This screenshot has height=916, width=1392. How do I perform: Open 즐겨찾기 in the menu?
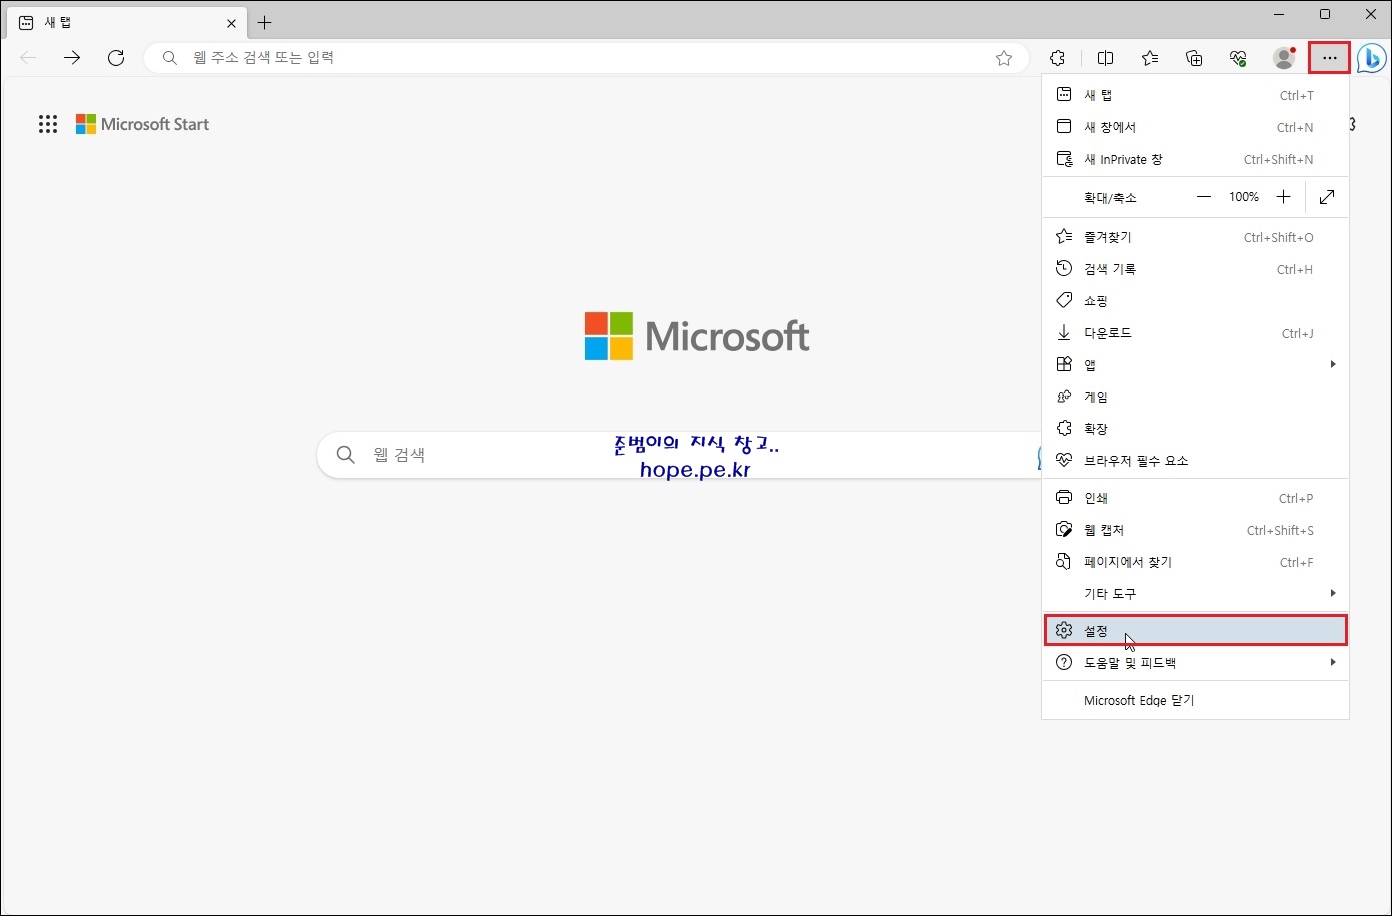coord(1195,237)
